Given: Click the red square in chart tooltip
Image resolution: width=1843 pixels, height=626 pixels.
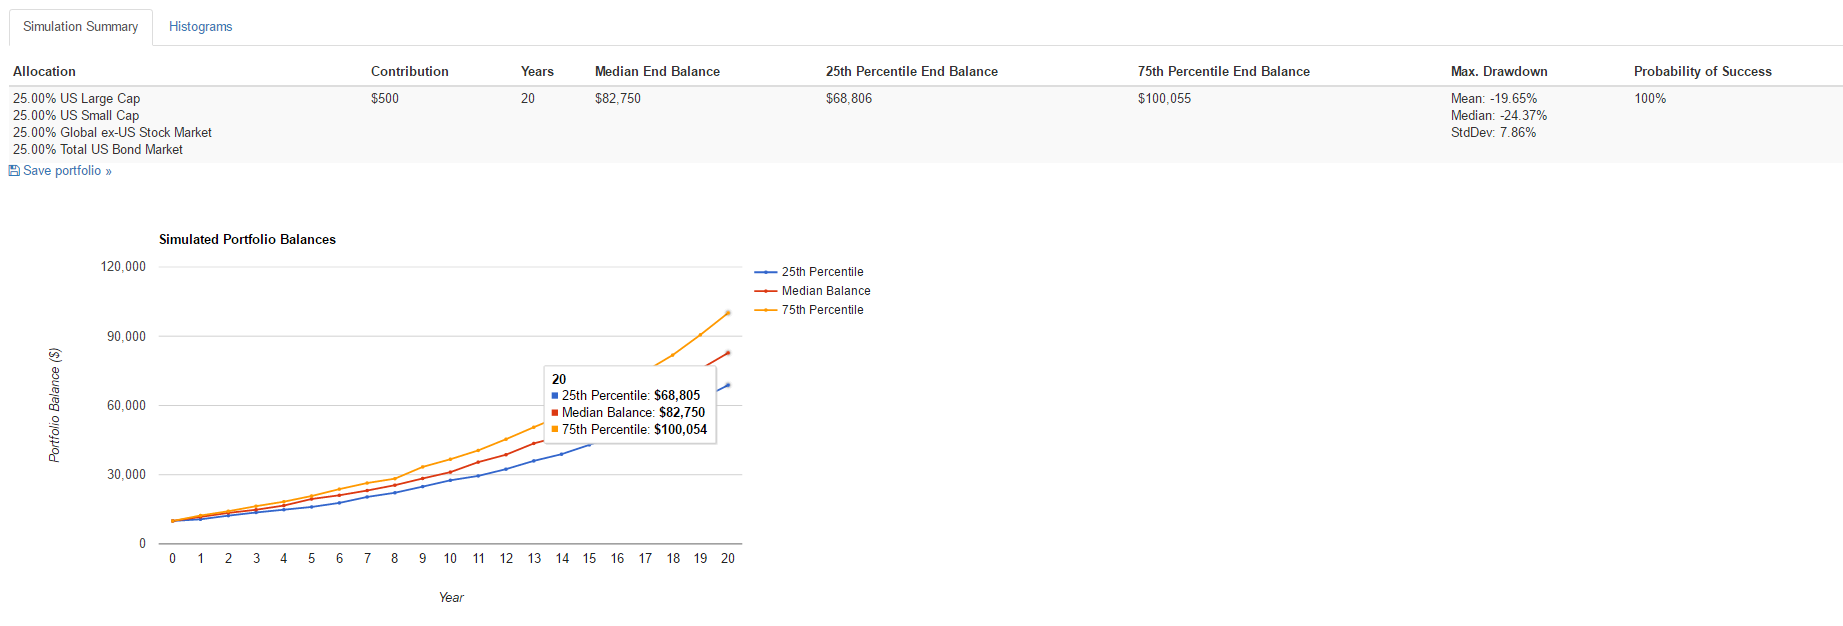Looking at the screenshot, I should [555, 413].
